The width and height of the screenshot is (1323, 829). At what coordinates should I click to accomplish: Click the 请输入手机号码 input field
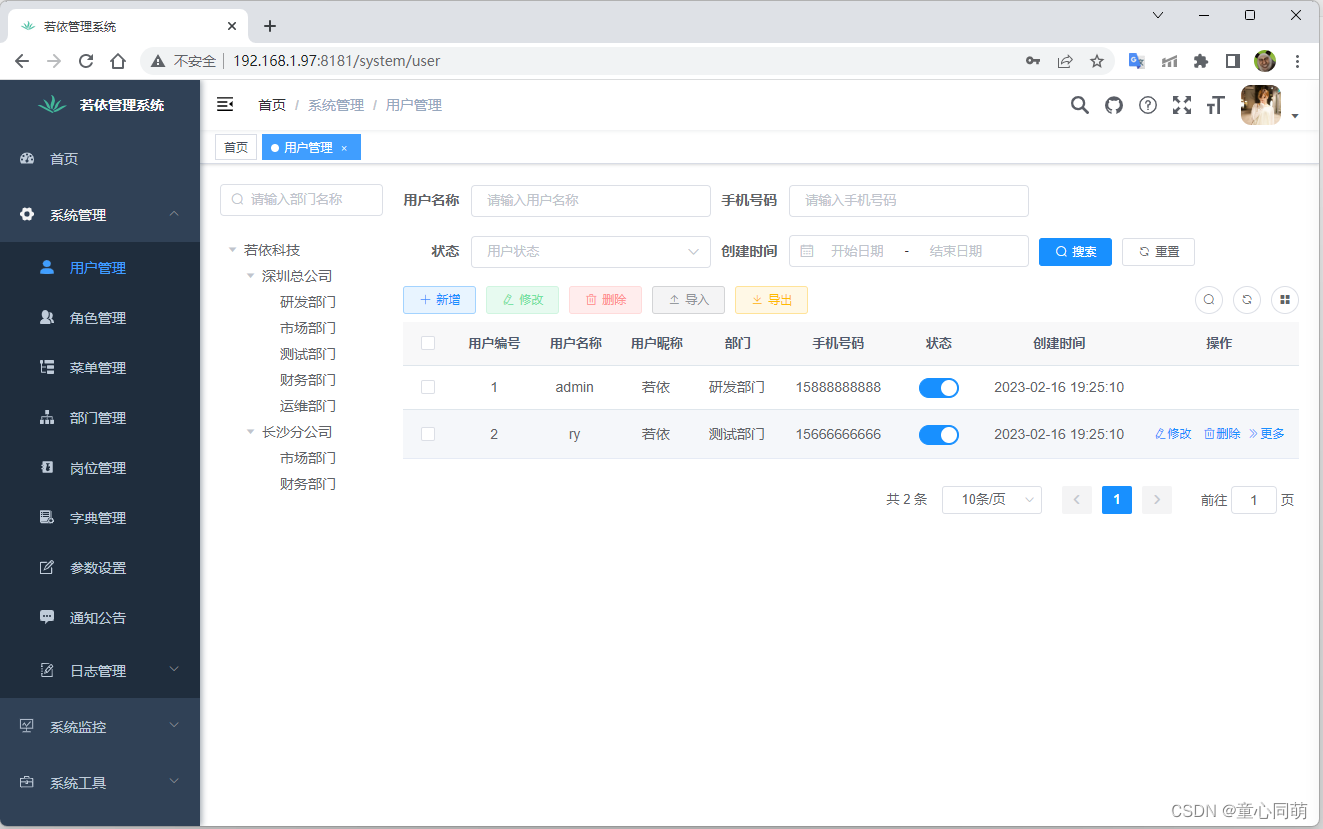pos(909,200)
